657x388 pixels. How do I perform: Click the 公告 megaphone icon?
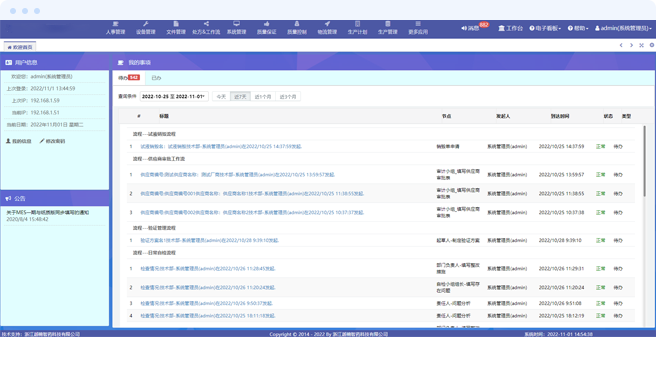[8, 199]
